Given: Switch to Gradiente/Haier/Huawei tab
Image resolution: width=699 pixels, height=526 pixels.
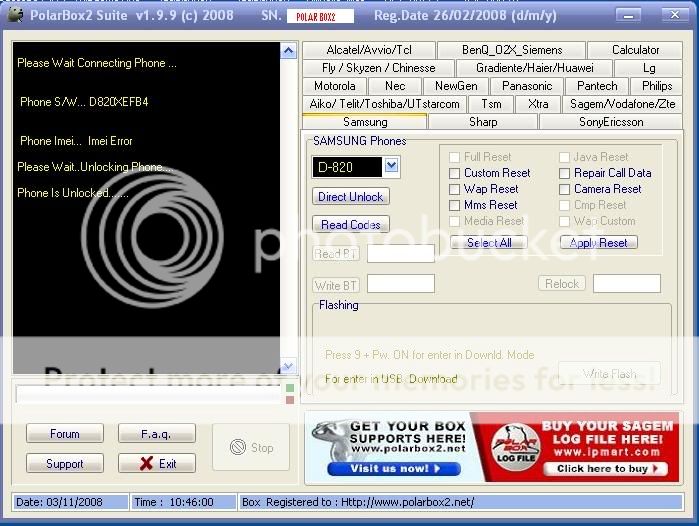Looking at the screenshot, I should [x=535, y=68].
